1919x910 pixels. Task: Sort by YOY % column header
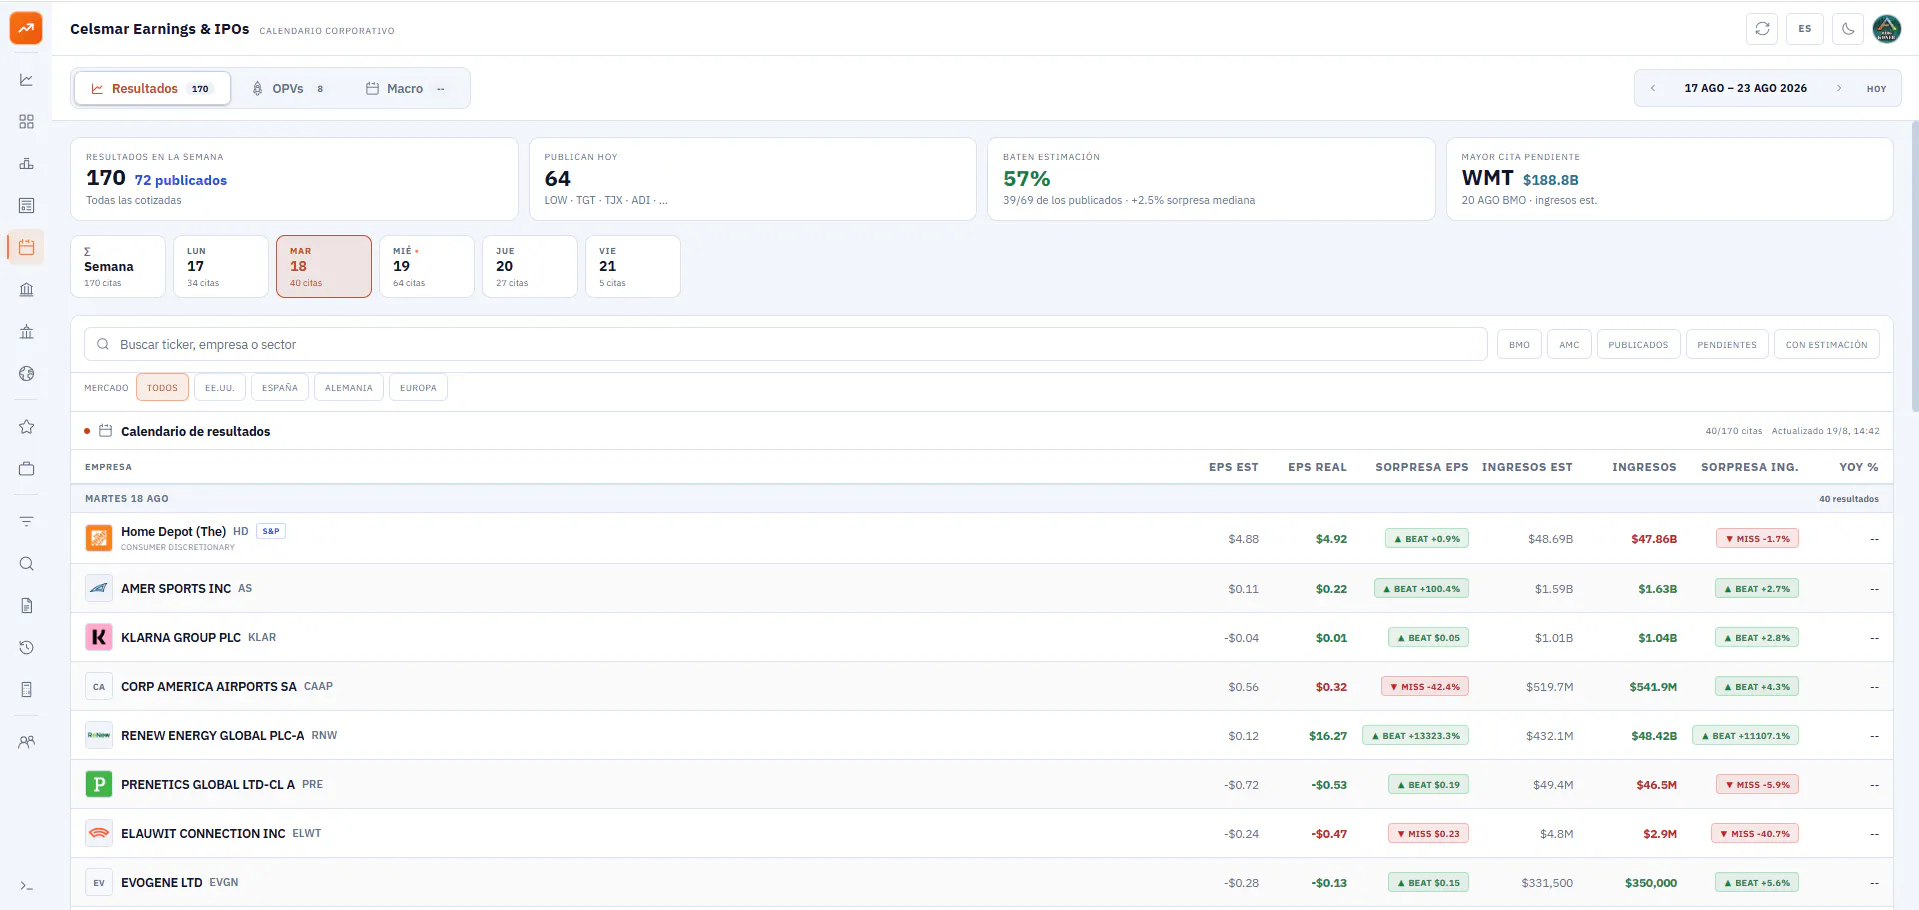click(x=1859, y=467)
